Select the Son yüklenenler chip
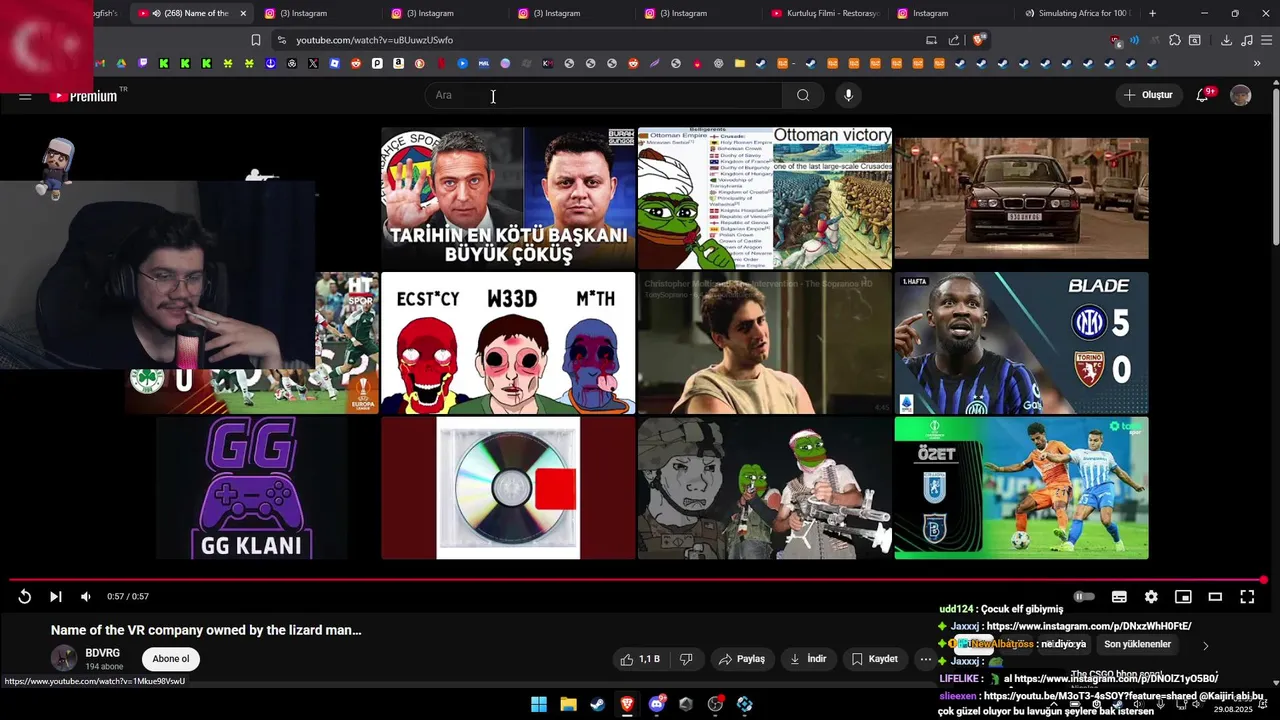The image size is (1280, 720). 1137,645
